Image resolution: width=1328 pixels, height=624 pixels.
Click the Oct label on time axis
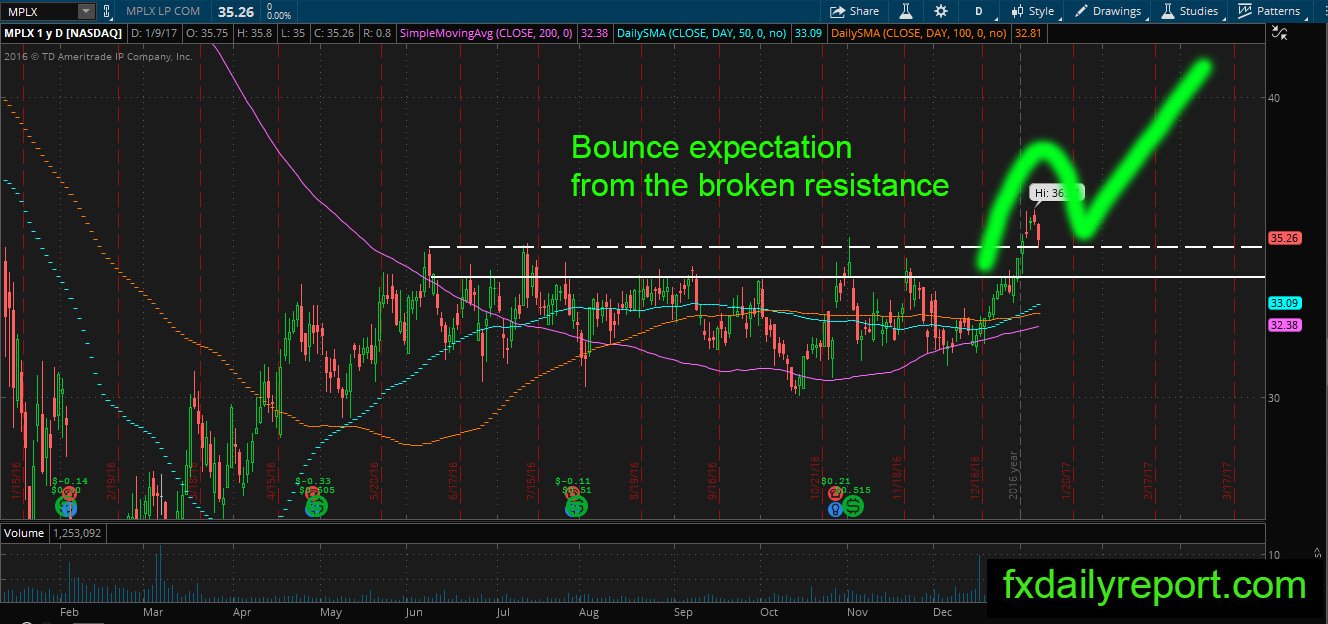(x=768, y=610)
